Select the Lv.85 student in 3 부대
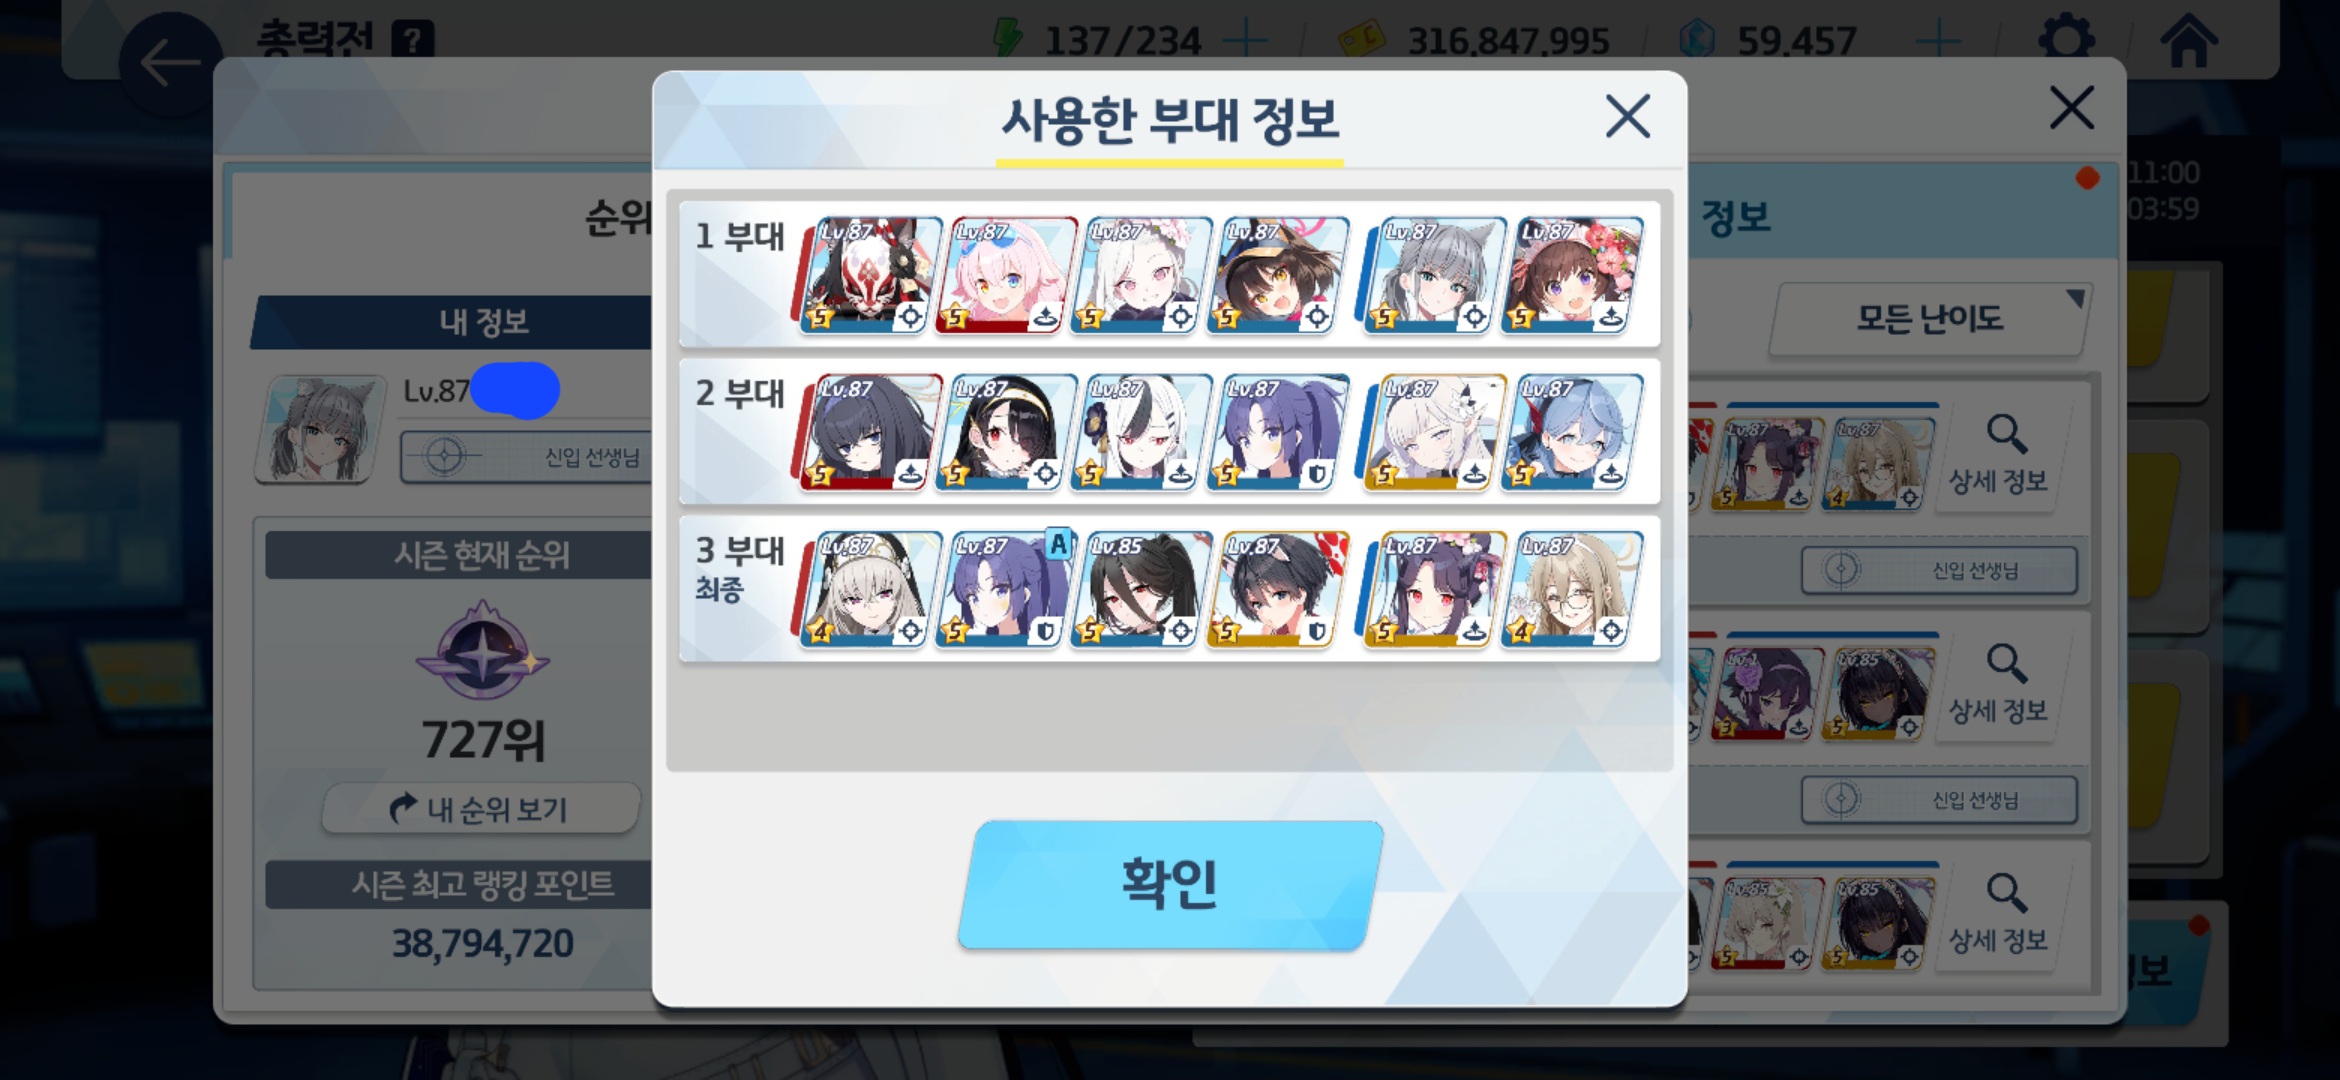The height and width of the screenshot is (1080, 2340). 1141,589
